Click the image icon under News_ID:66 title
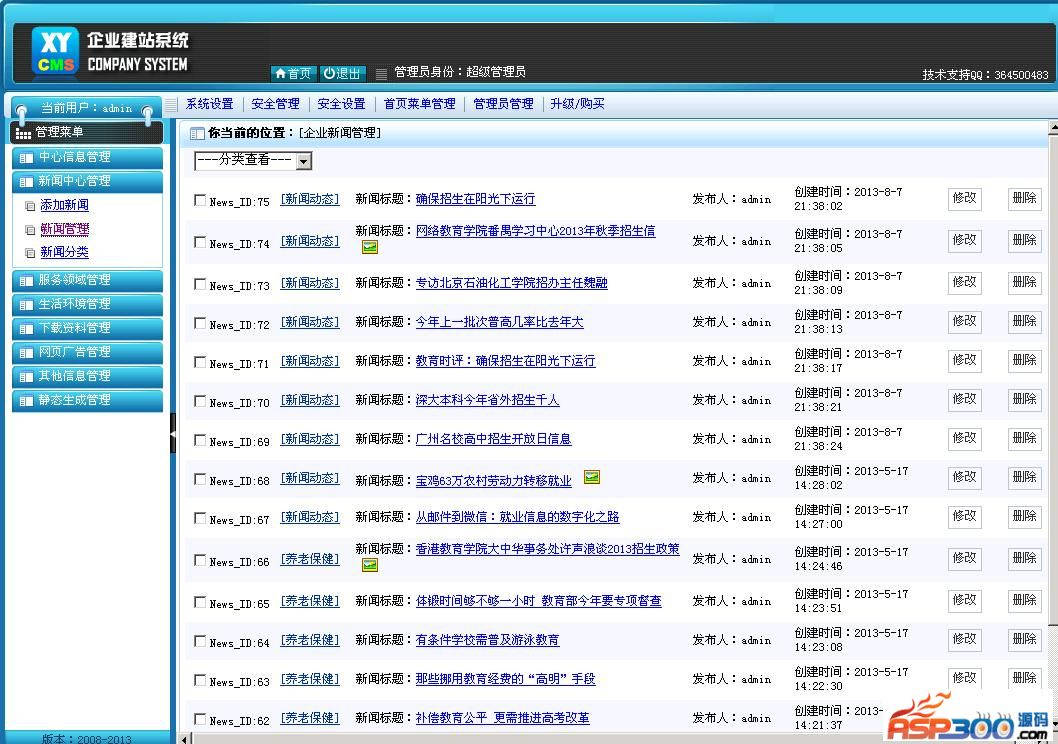The width and height of the screenshot is (1058, 744). 370,565
